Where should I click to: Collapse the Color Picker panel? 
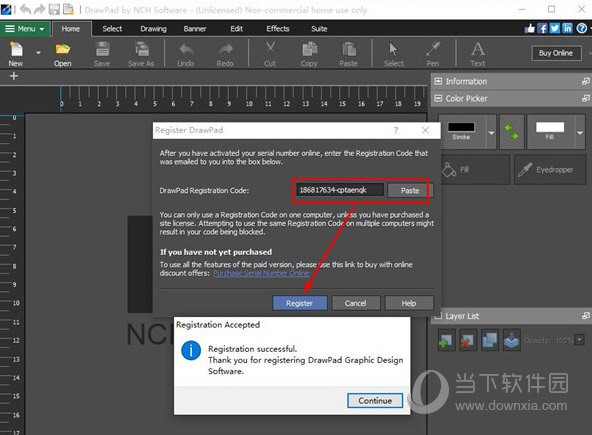click(438, 99)
